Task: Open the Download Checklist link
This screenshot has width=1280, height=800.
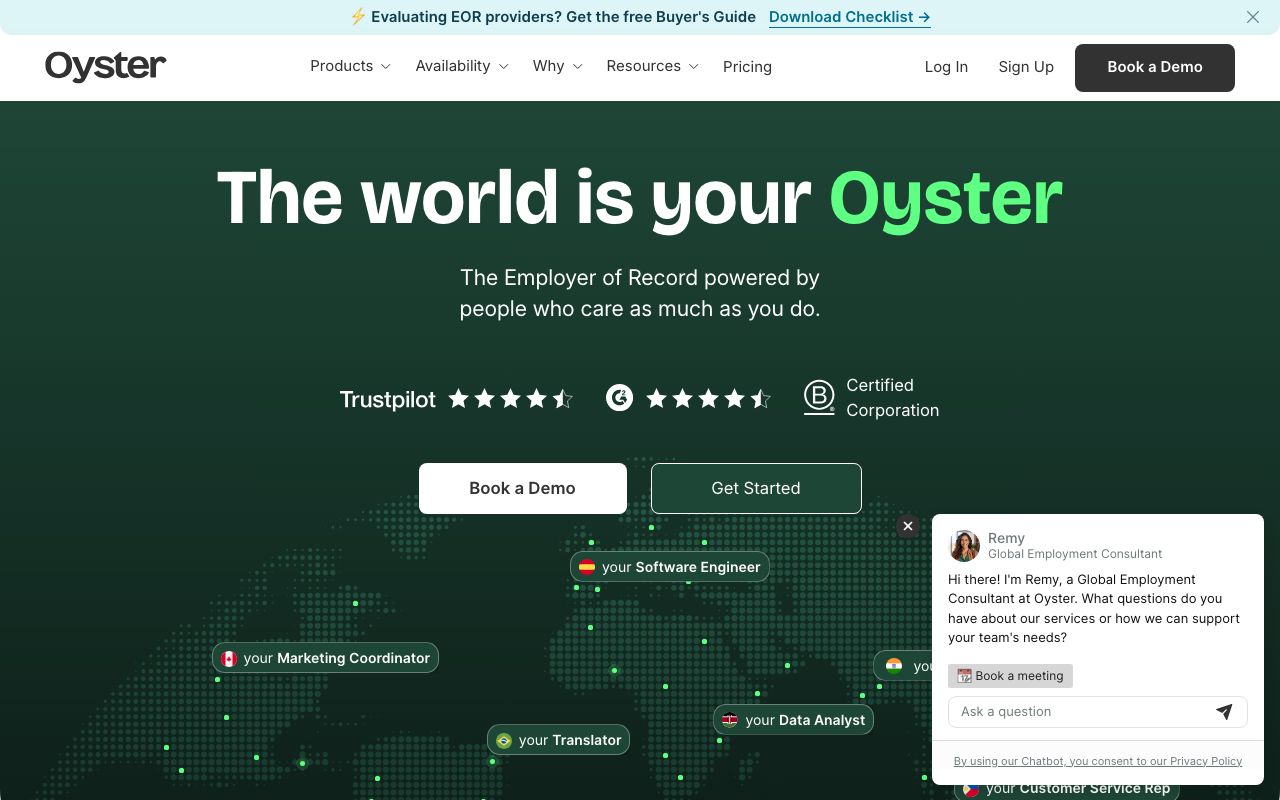Action: pyautogui.click(x=850, y=17)
